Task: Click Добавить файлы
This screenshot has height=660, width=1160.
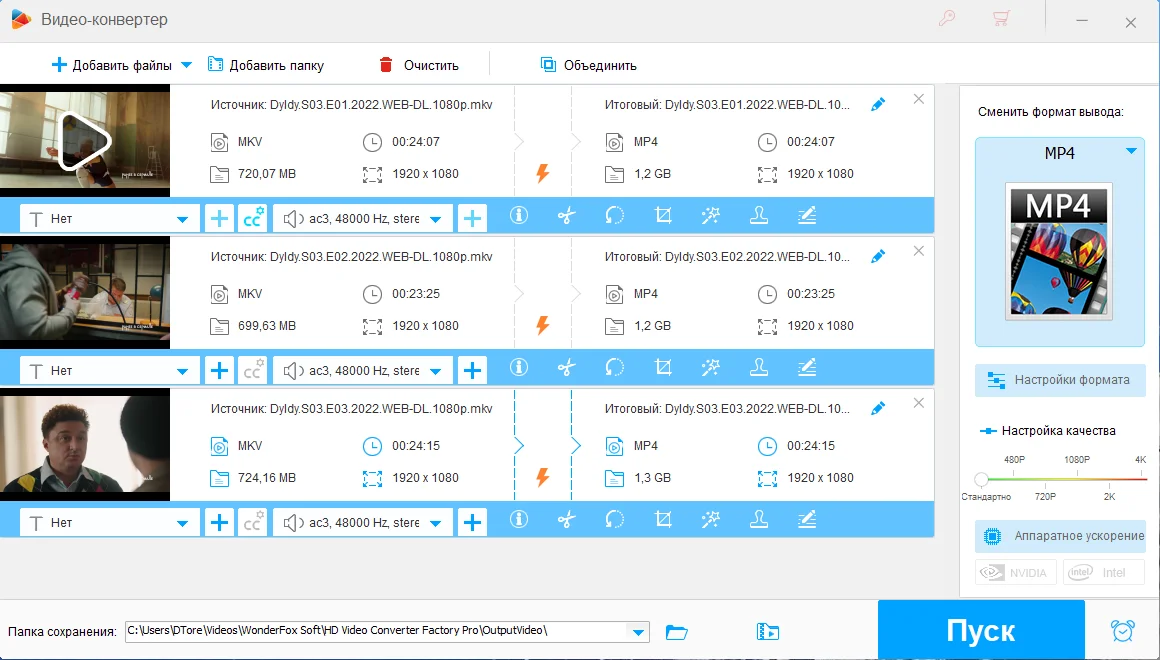Action: 112,65
